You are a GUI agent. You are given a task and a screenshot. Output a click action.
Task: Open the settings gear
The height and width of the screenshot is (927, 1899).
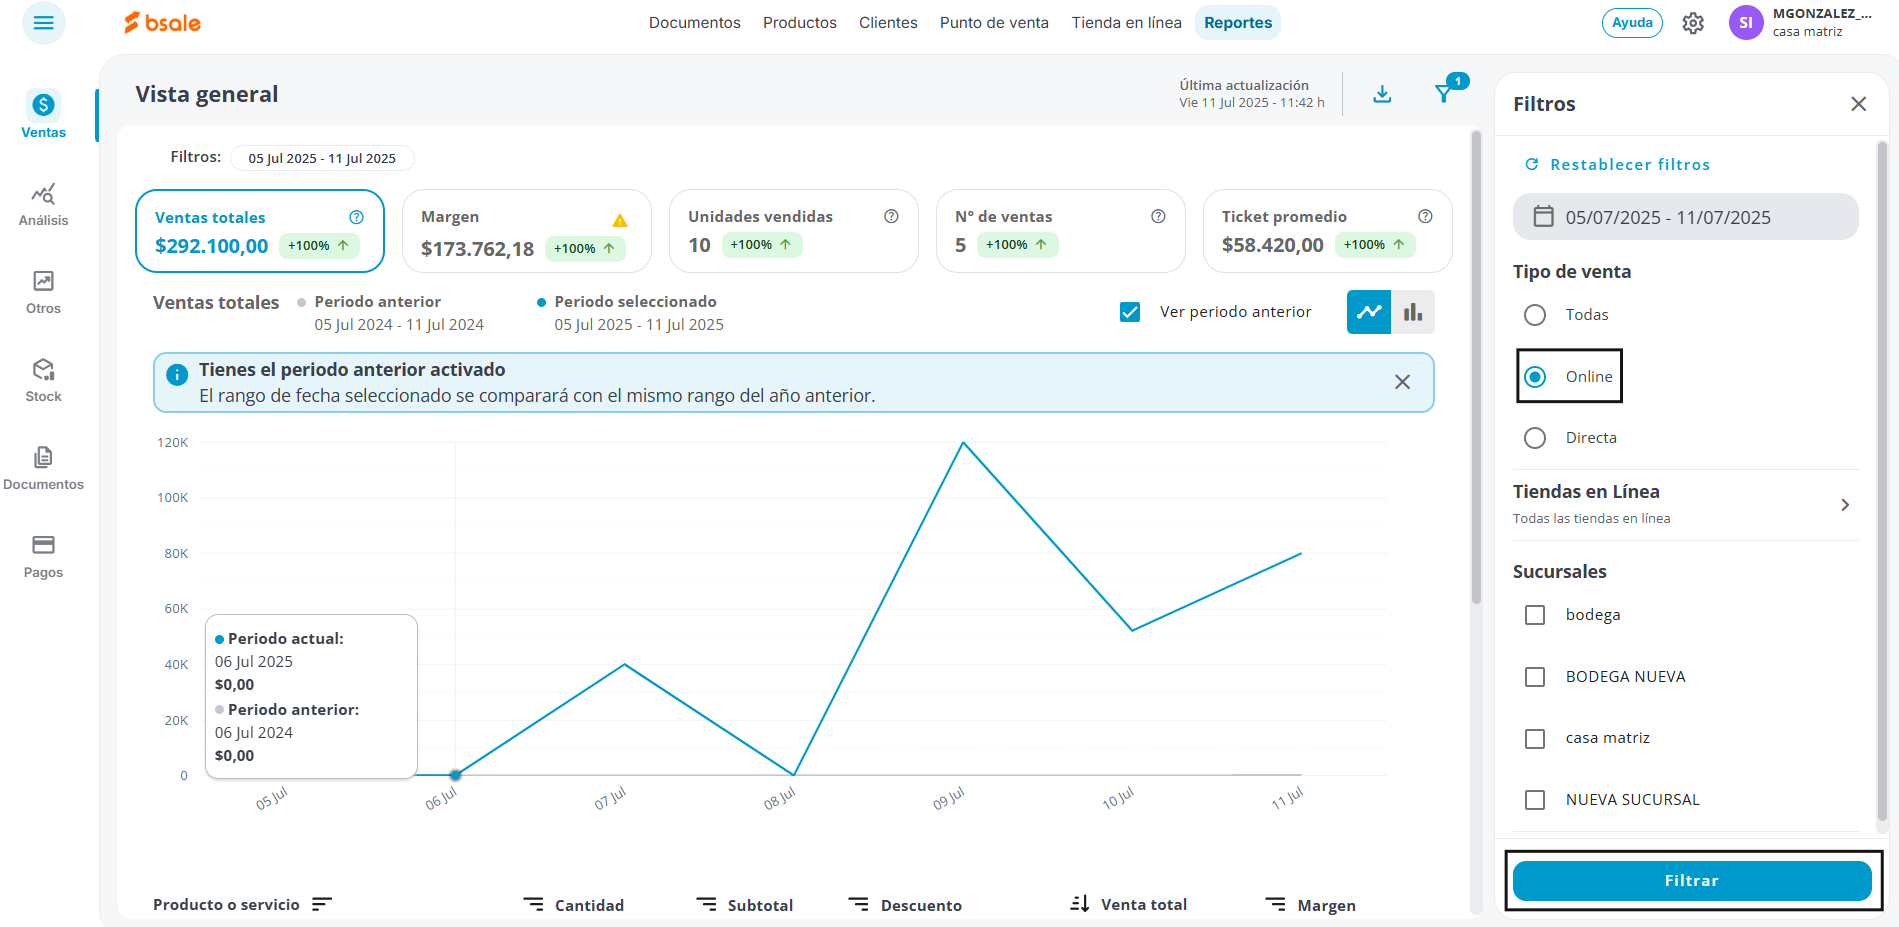[x=1693, y=23]
